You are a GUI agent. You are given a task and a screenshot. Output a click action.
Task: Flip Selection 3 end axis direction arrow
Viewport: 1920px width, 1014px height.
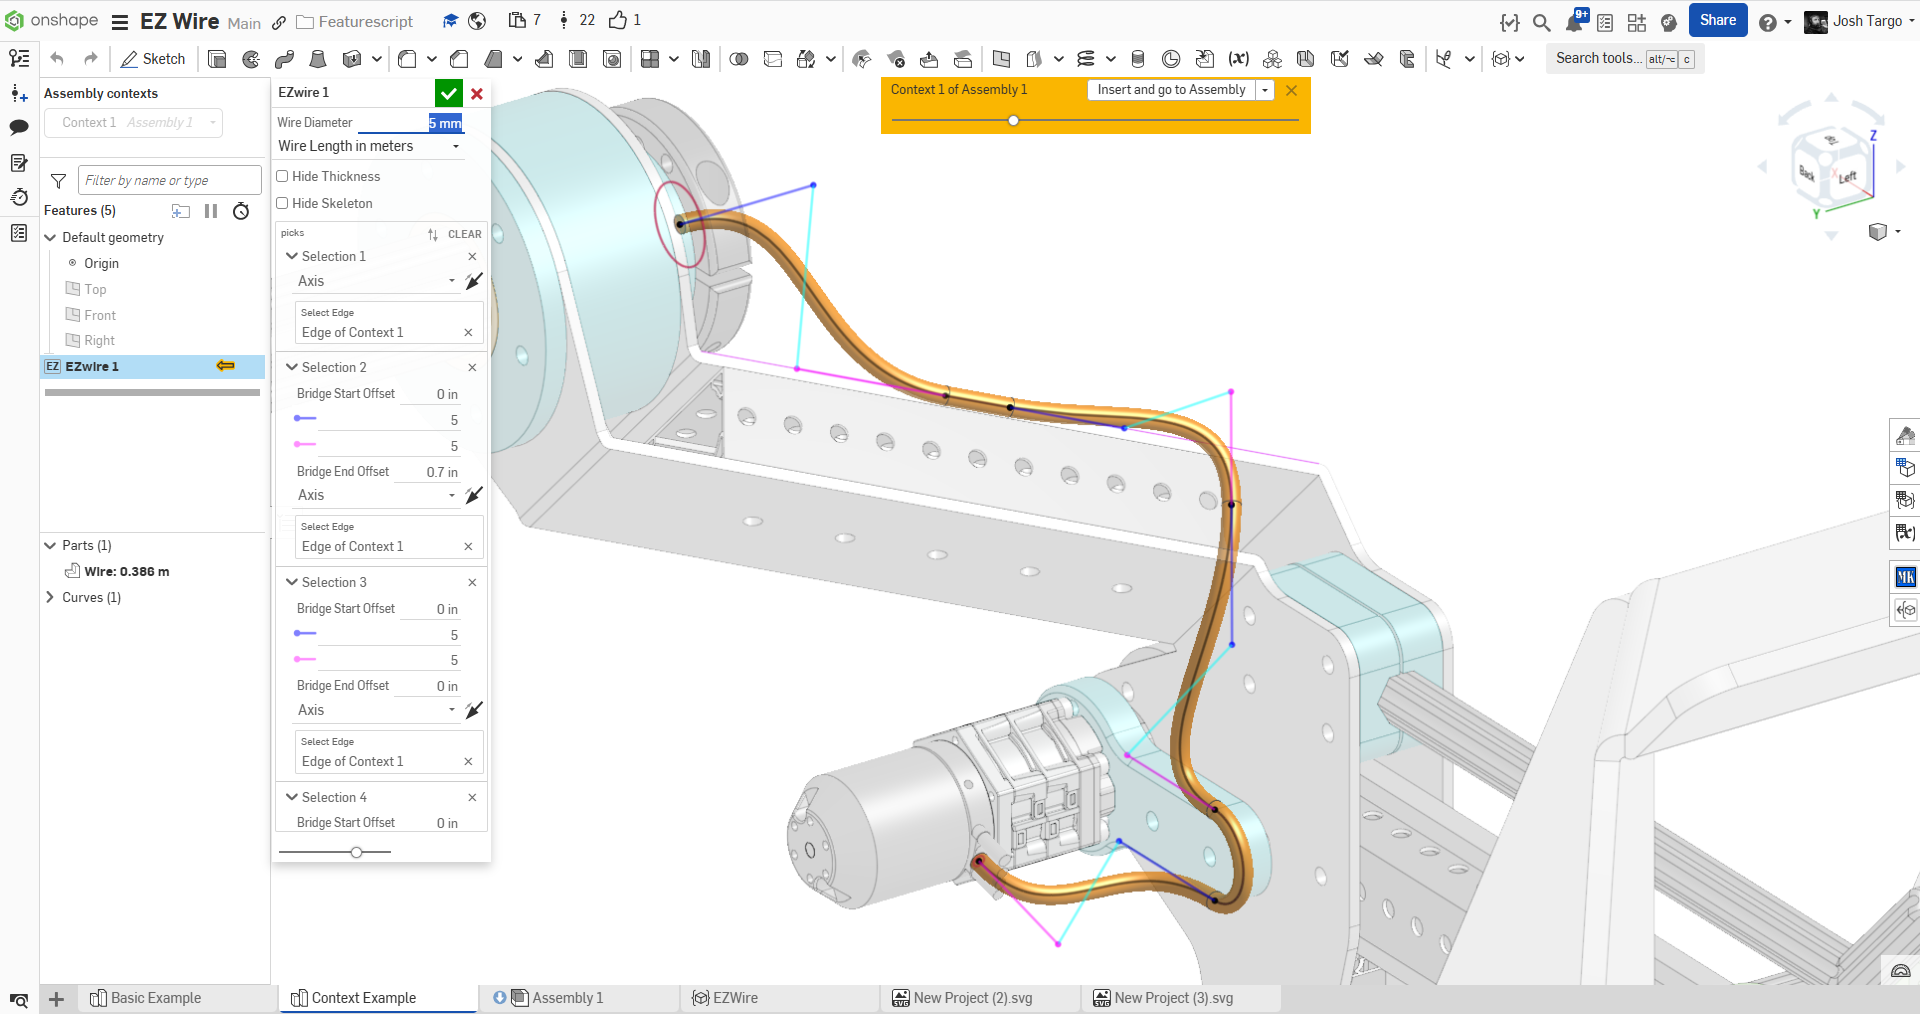(474, 710)
